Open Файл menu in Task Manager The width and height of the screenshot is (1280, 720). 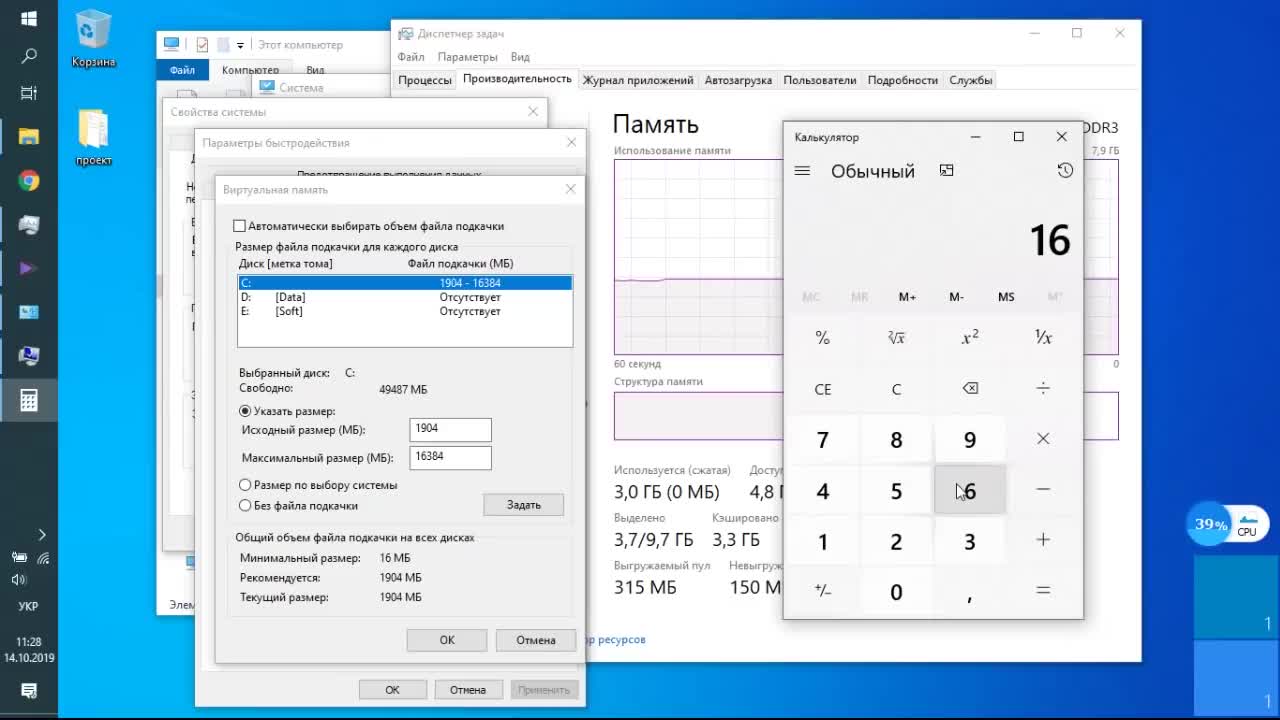tap(411, 57)
